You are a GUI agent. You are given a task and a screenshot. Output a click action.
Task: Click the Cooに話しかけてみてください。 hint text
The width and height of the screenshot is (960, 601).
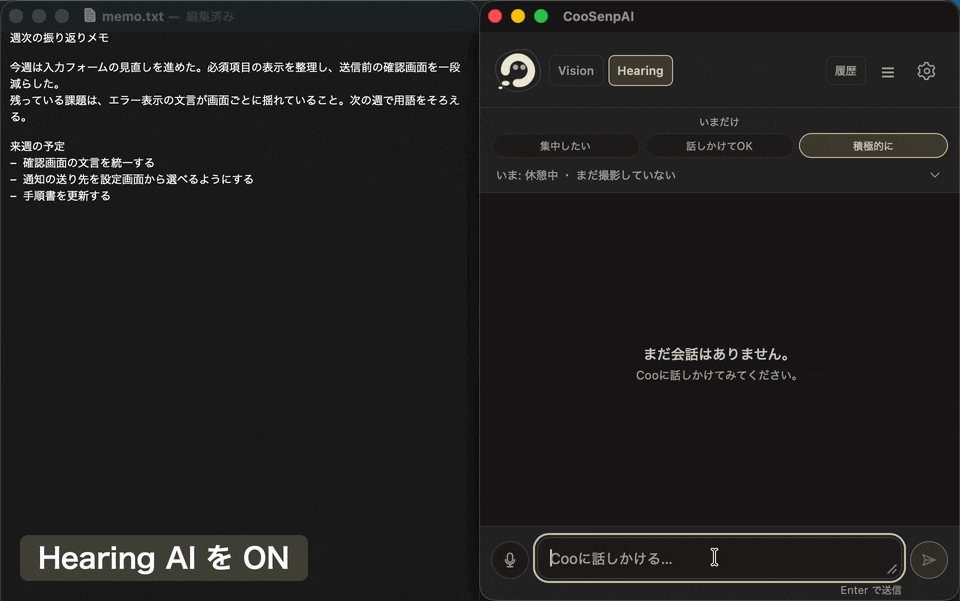716,375
